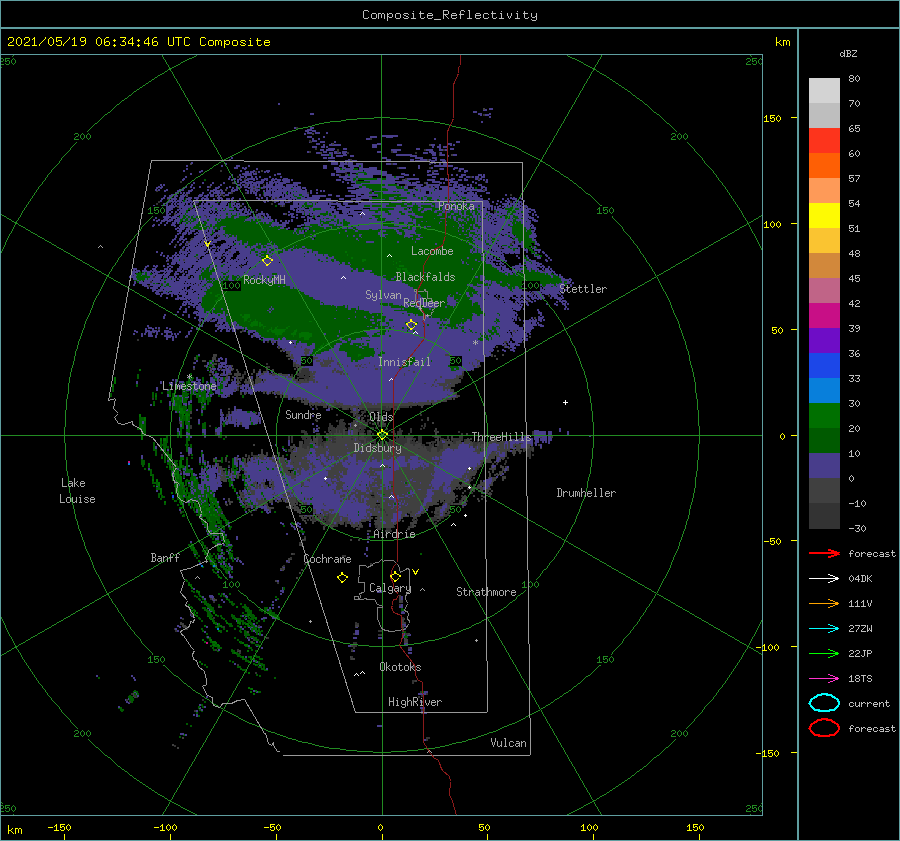Click the HighRiver town label
900x841 pixels.
tap(414, 702)
